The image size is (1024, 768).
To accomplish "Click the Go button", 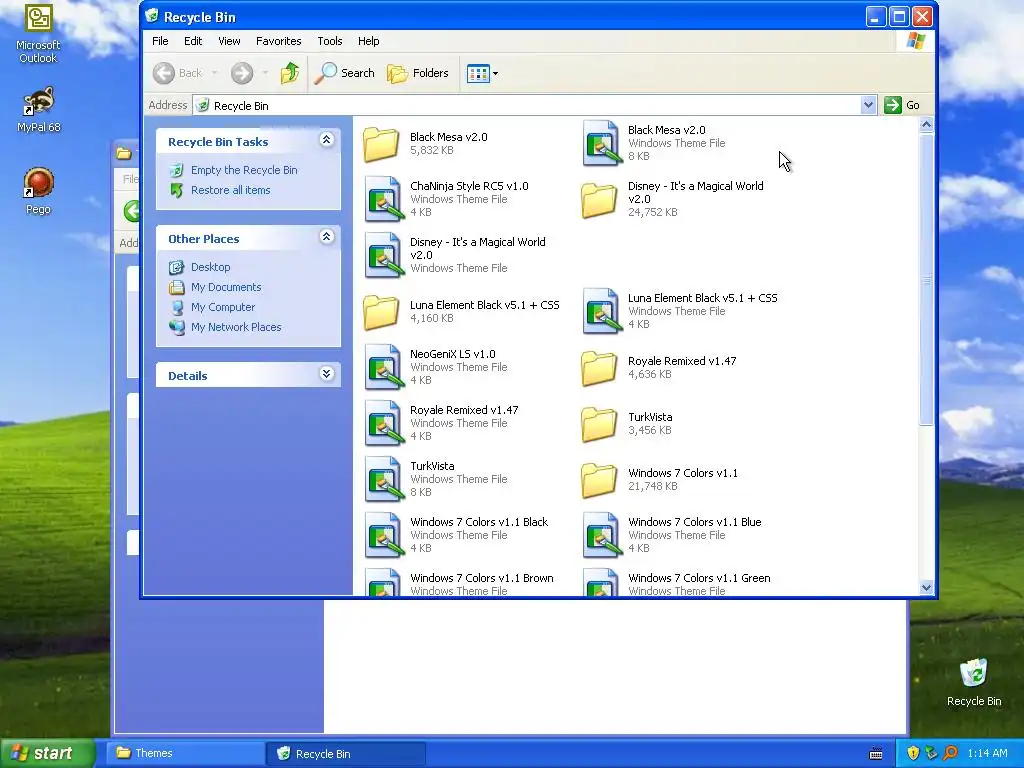I will [902, 105].
